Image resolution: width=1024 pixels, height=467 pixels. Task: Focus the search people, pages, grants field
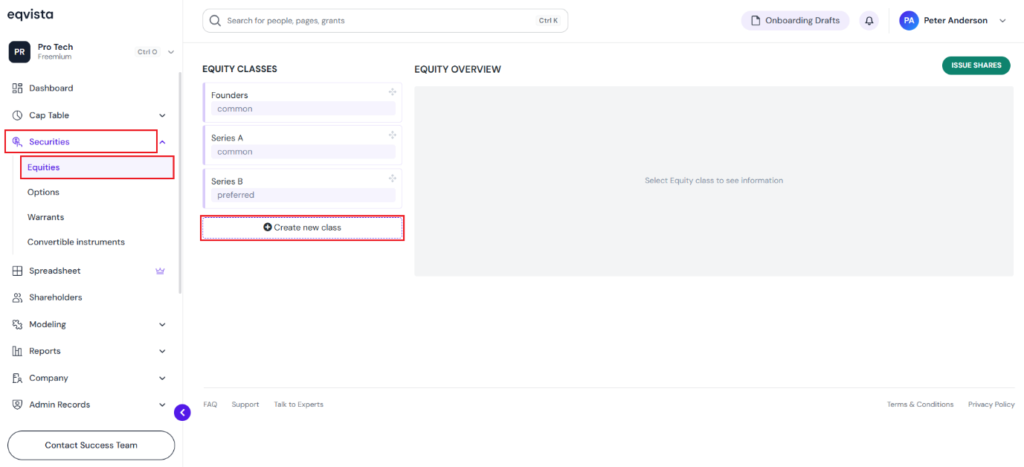point(385,21)
